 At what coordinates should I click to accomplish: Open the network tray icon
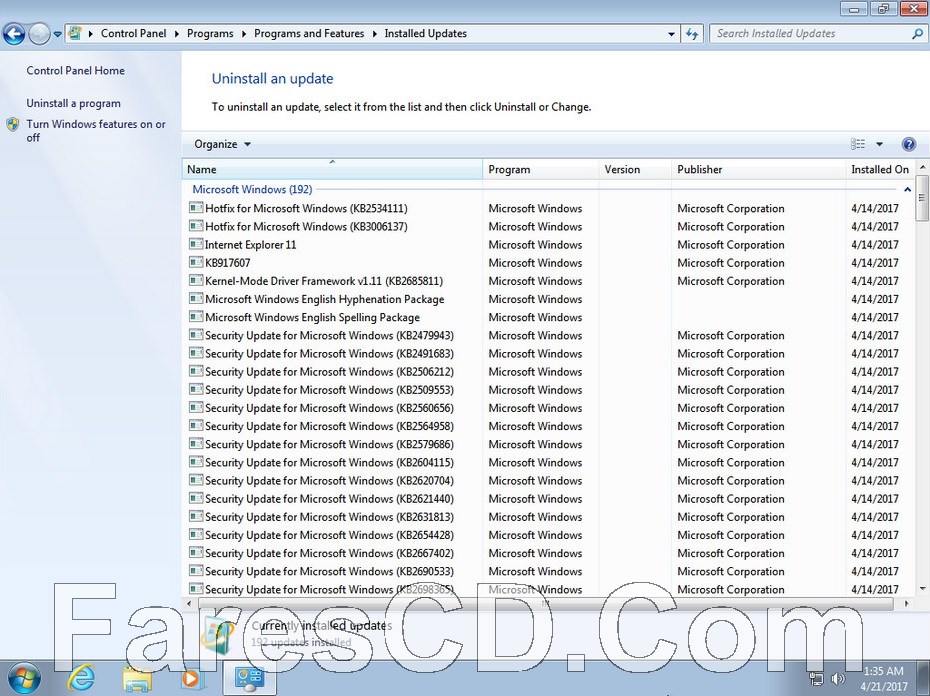816,679
